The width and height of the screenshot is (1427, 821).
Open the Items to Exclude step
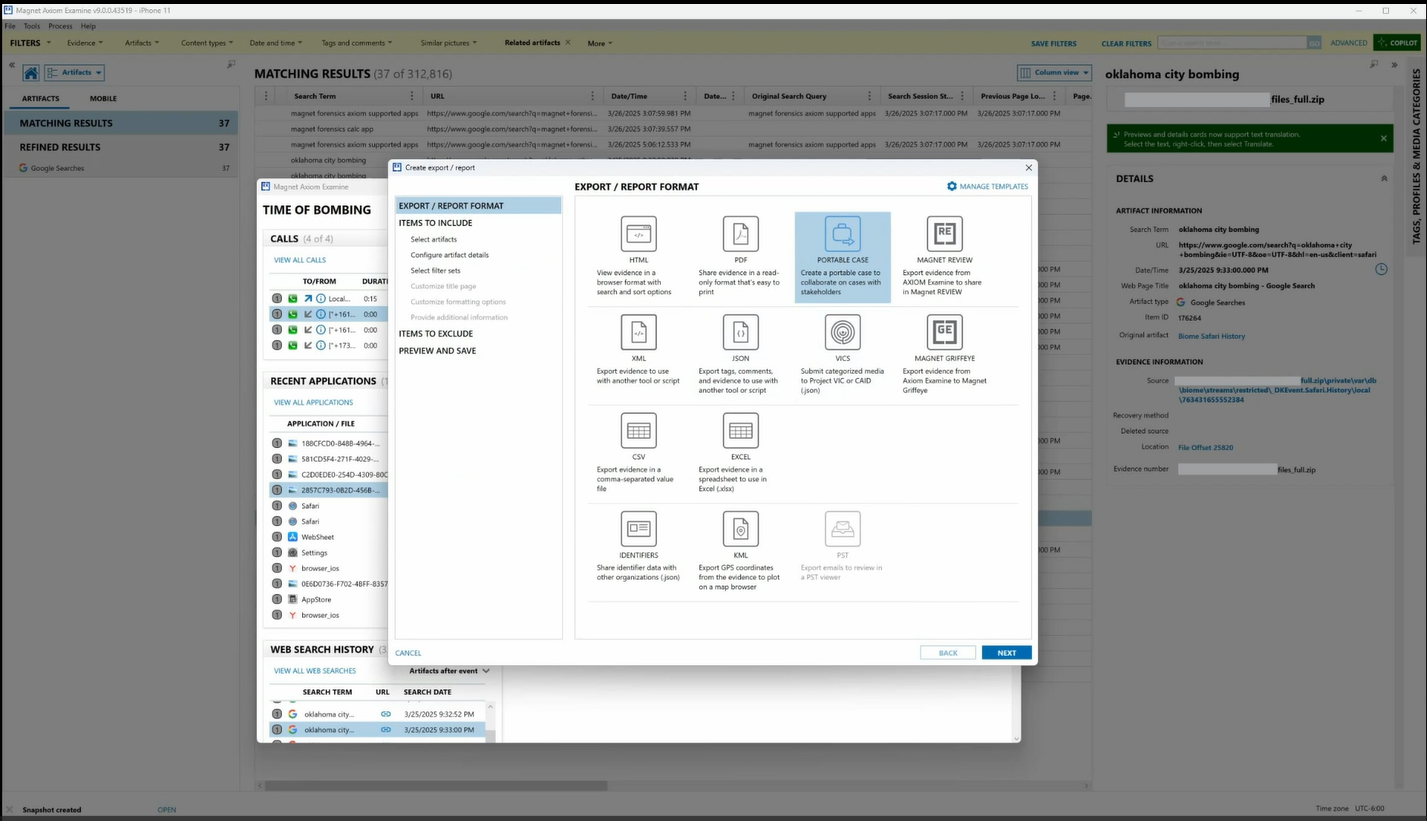pos(436,334)
